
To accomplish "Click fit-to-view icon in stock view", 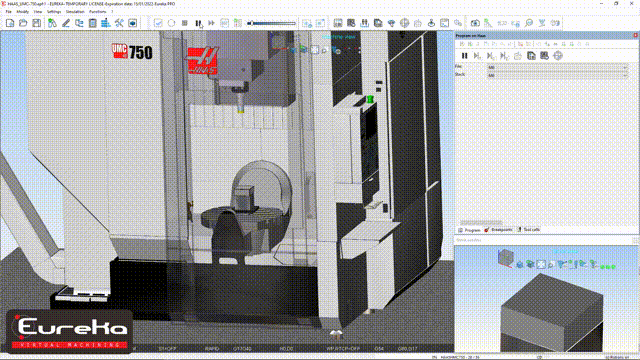I will (541, 264).
